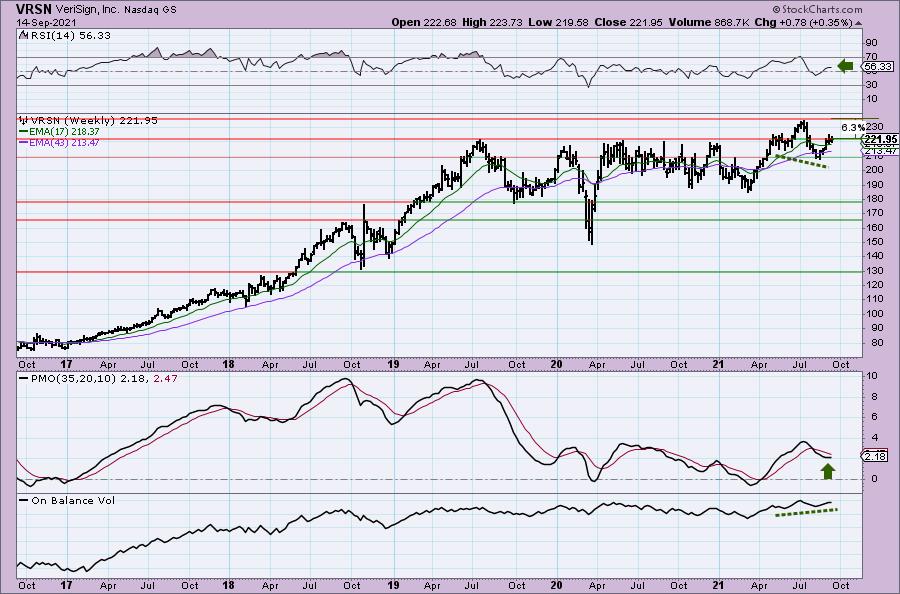The height and width of the screenshot is (594, 900).
Task: Click the EMA(17) 218.37 legend text
Action: coord(64,132)
